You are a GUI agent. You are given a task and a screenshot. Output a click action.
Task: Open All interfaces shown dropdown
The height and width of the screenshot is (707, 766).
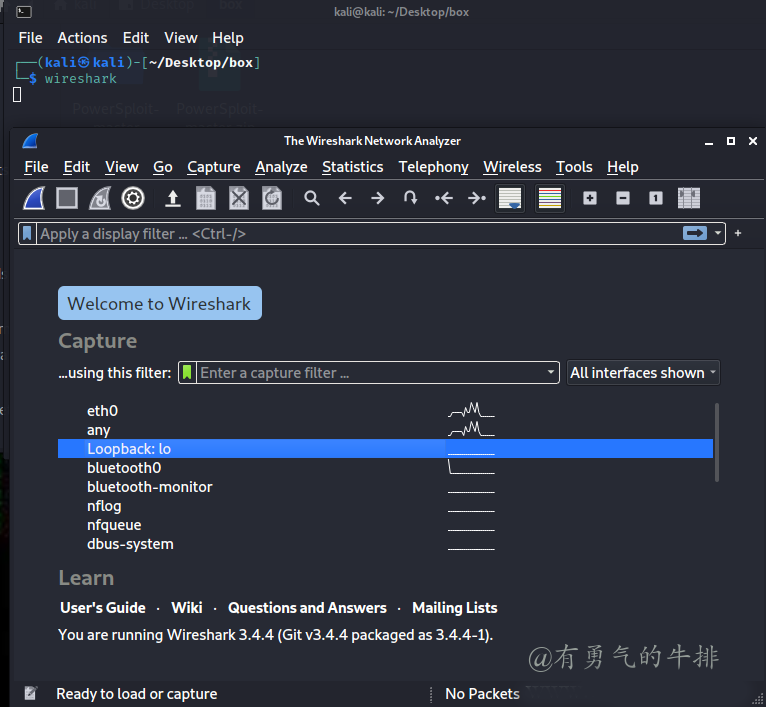click(643, 373)
